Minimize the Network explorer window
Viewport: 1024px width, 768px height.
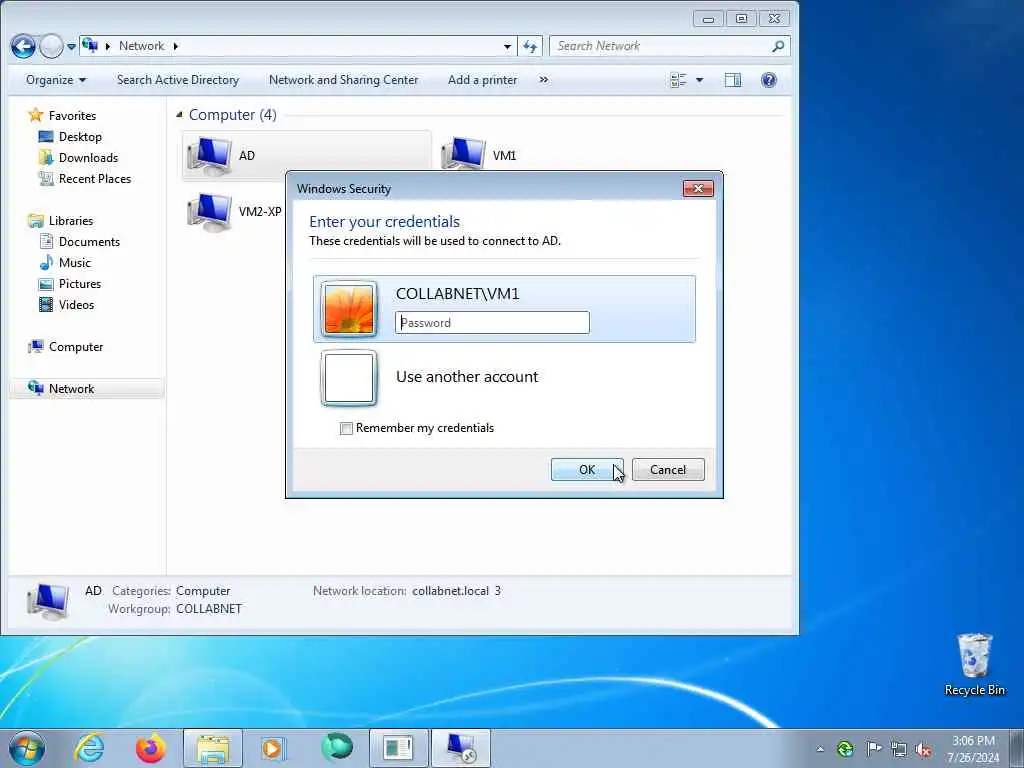(x=708, y=19)
